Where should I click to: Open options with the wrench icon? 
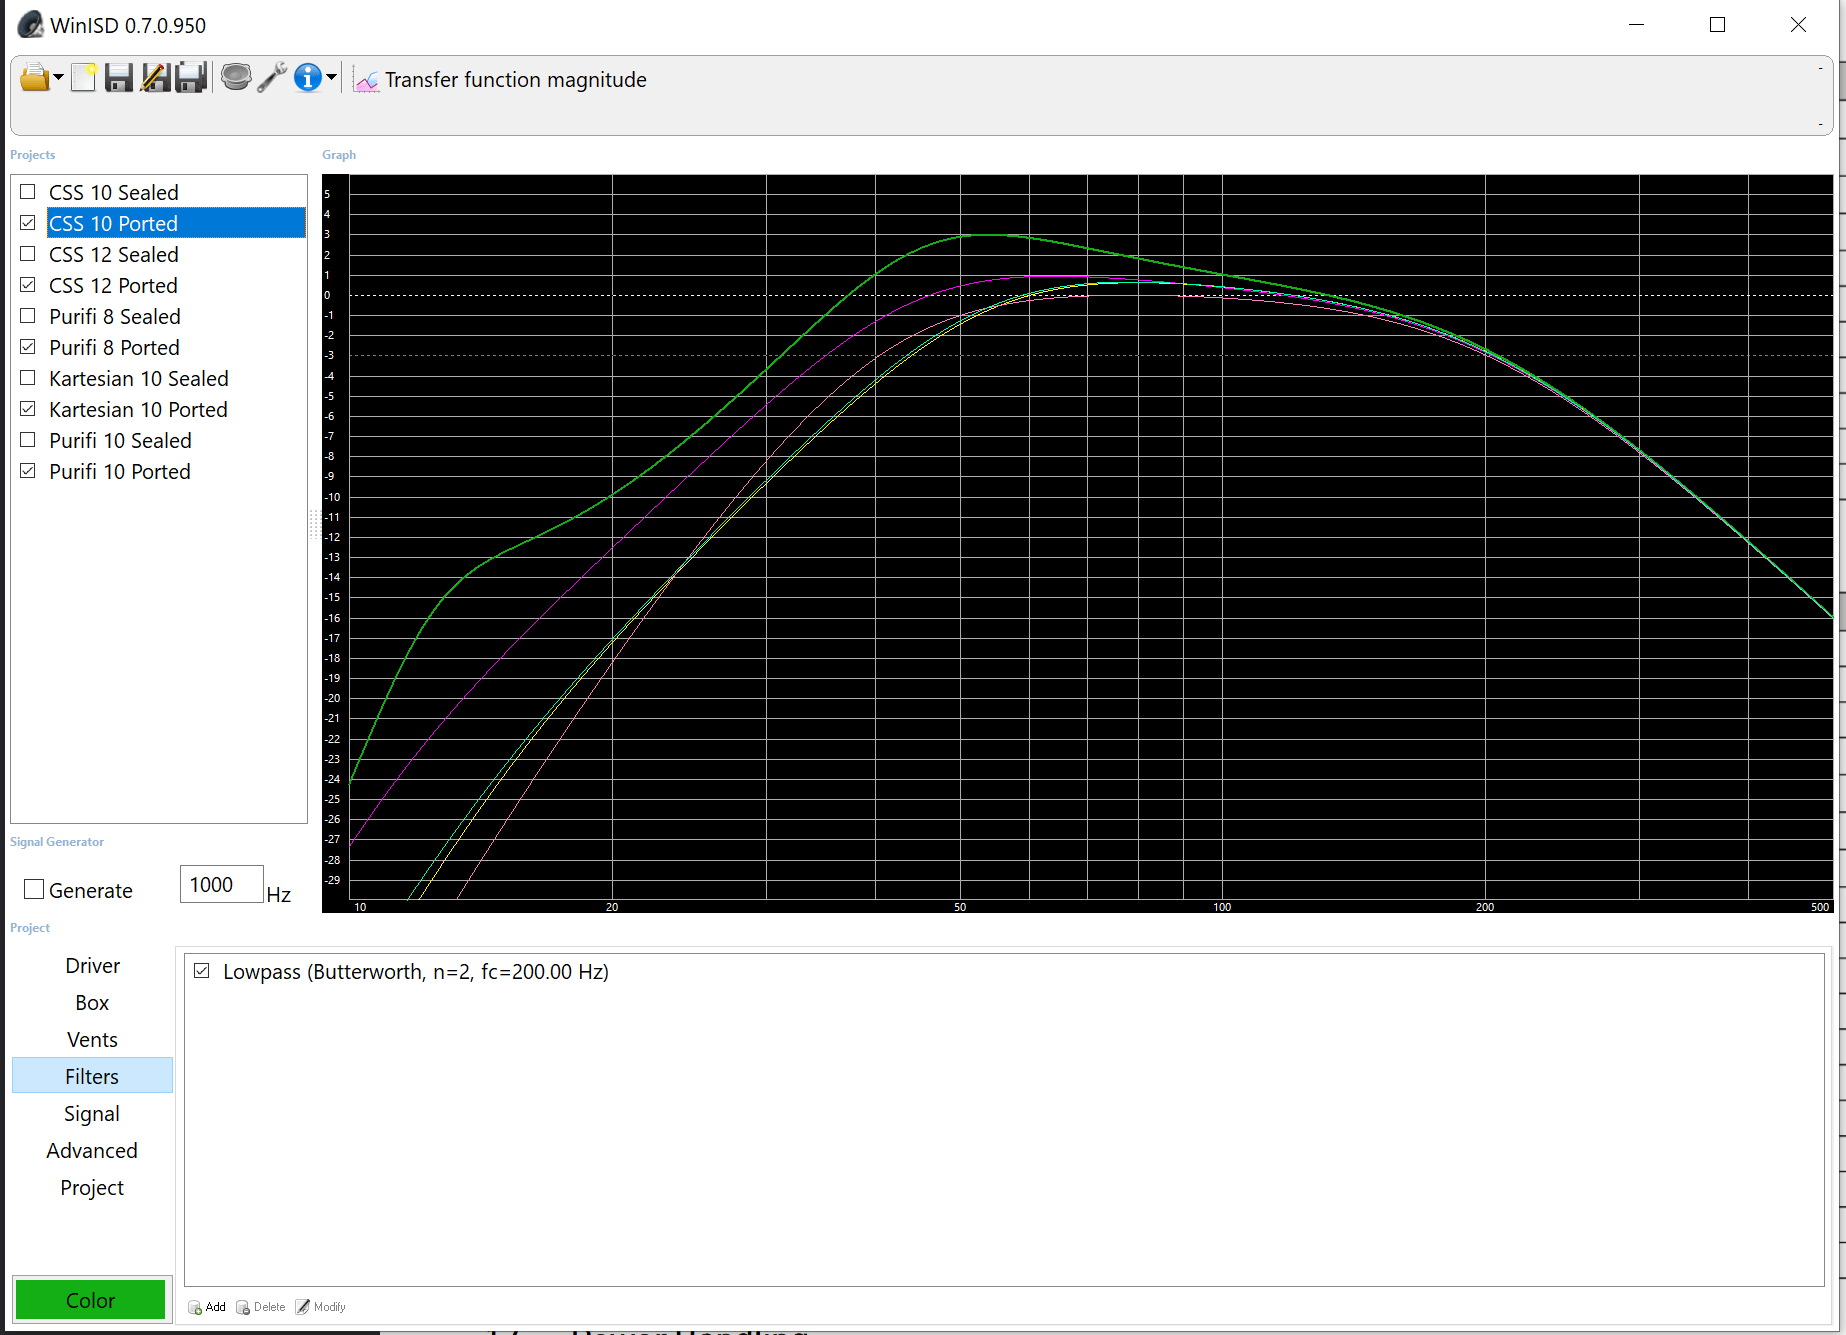(x=272, y=77)
